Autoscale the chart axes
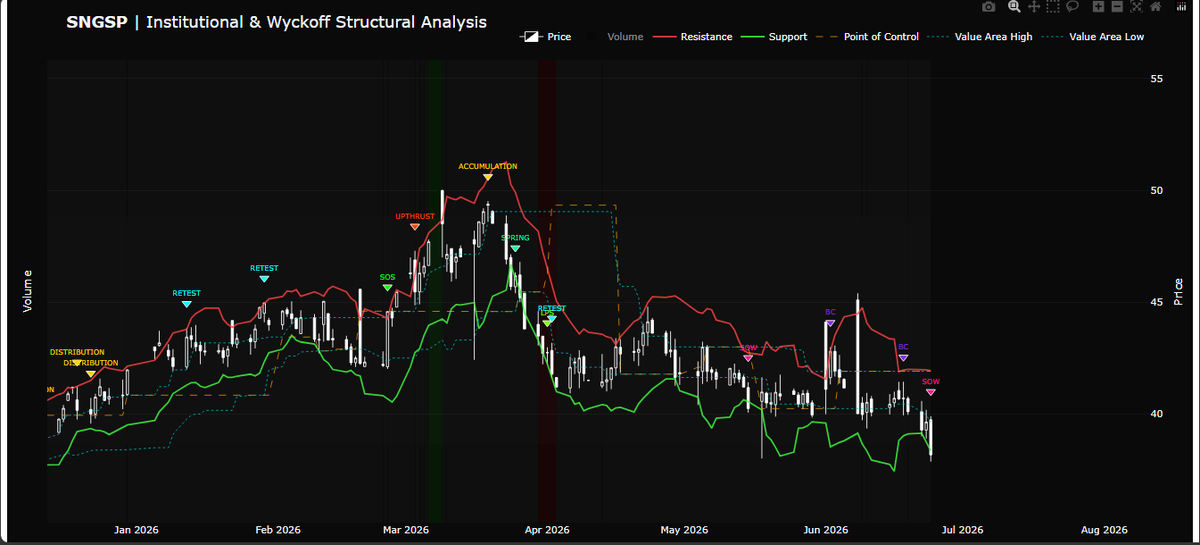This screenshot has height=545, width=1200. click(1136, 6)
